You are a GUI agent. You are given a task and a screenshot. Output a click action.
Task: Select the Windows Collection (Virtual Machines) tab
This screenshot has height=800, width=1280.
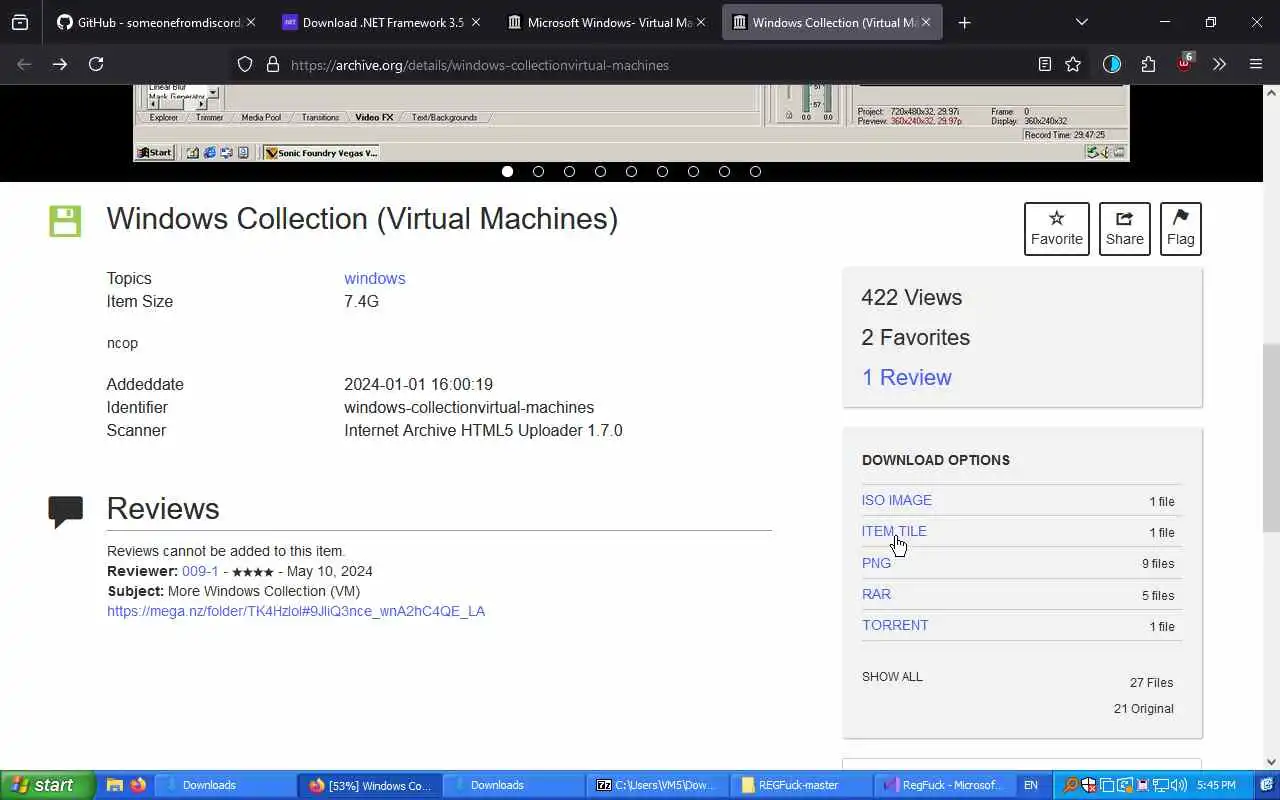point(832,22)
